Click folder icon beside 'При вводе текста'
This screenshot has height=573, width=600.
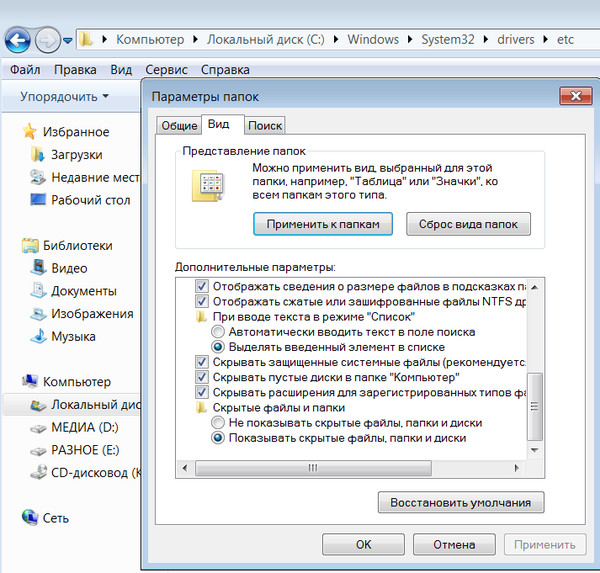[x=201, y=317]
